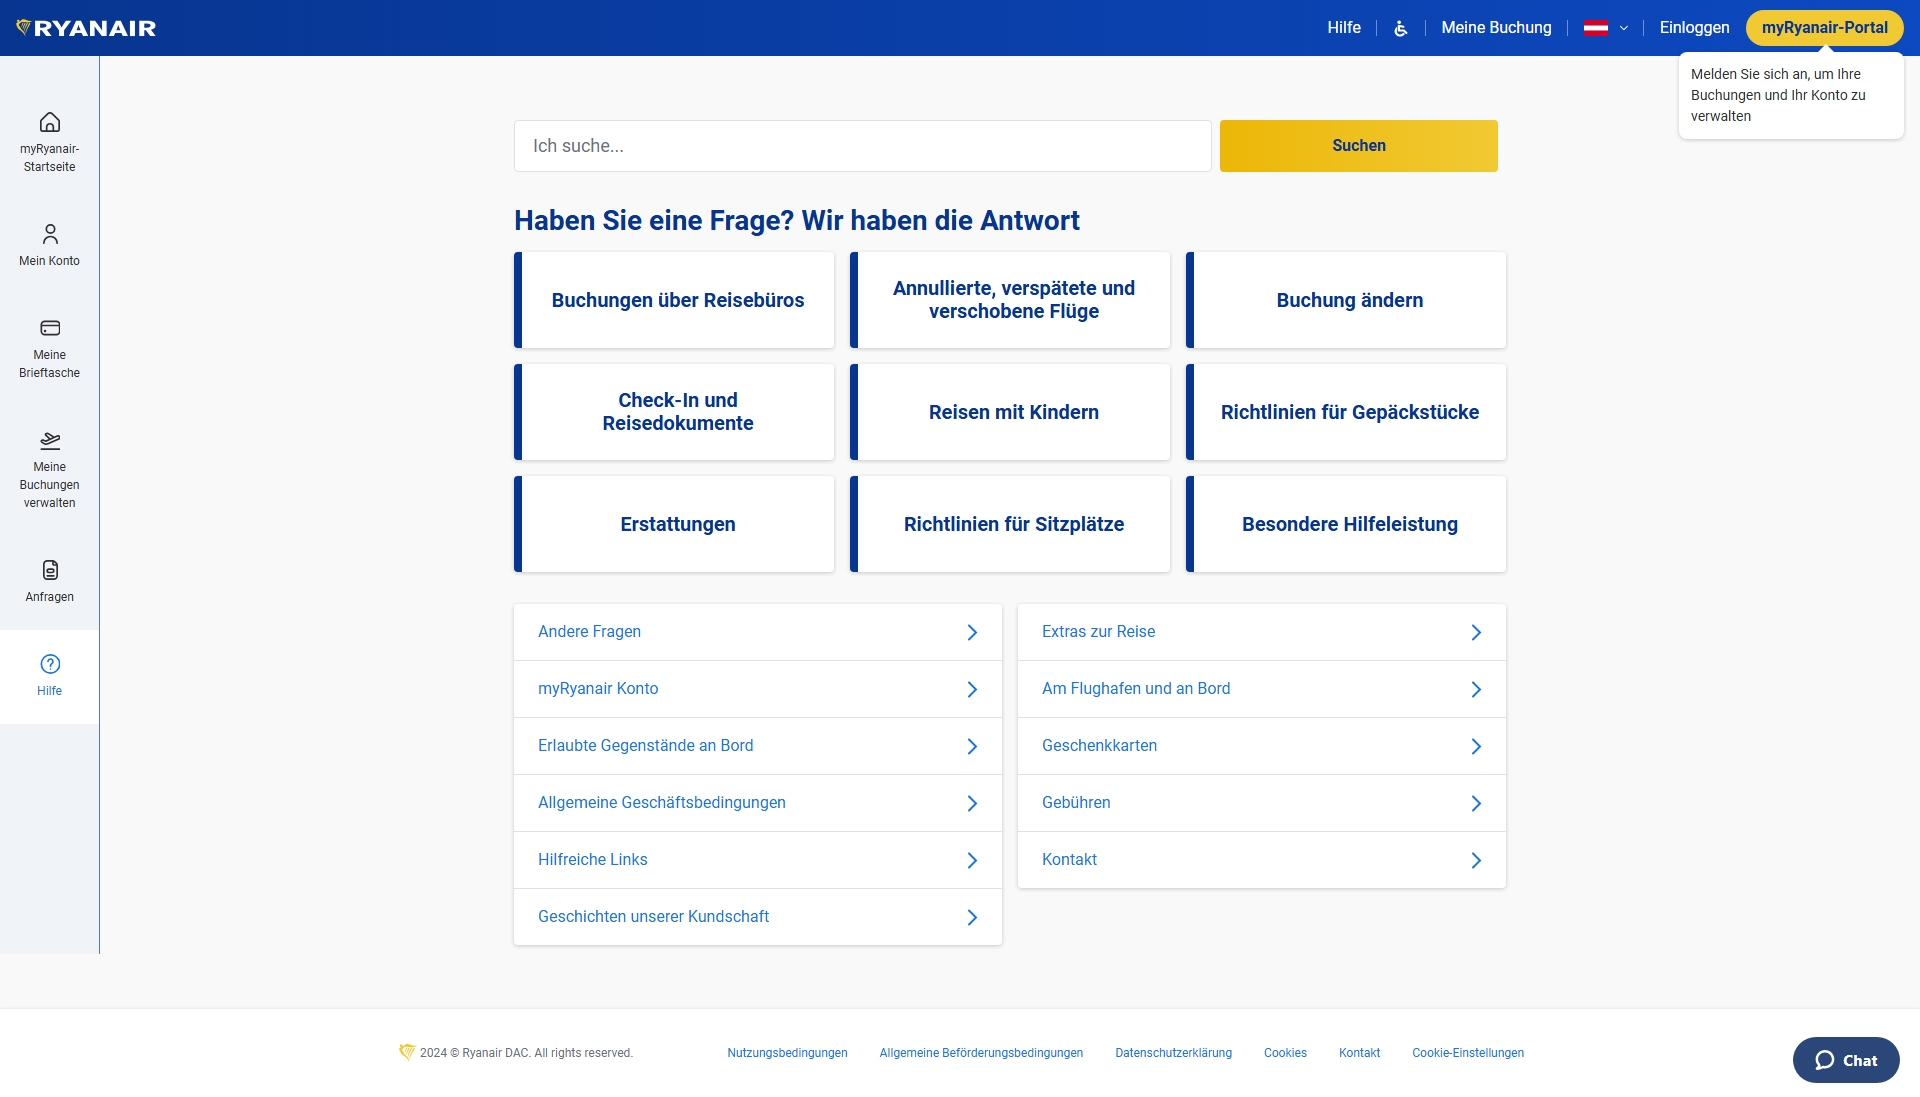Viewport: 1920px width, 1097px height.
Task: Open Richtlinien für Gepäckstücke card
Action: 1346,412
